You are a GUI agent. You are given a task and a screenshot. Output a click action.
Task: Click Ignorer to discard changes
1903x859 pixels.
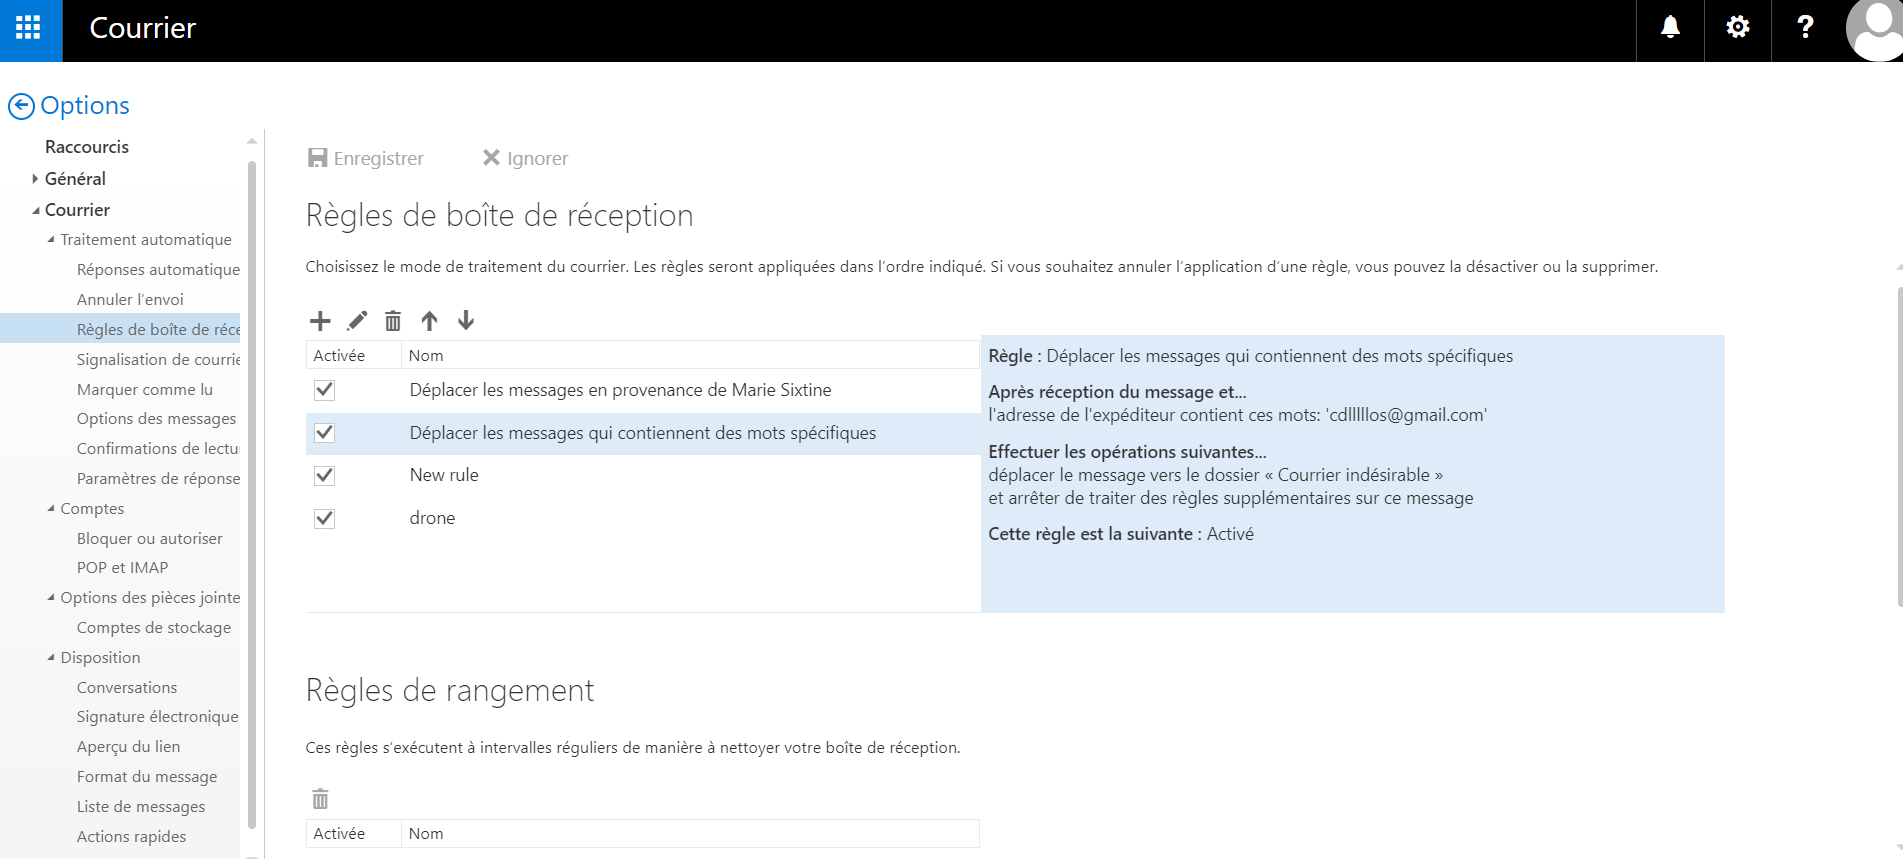(525, 158)
